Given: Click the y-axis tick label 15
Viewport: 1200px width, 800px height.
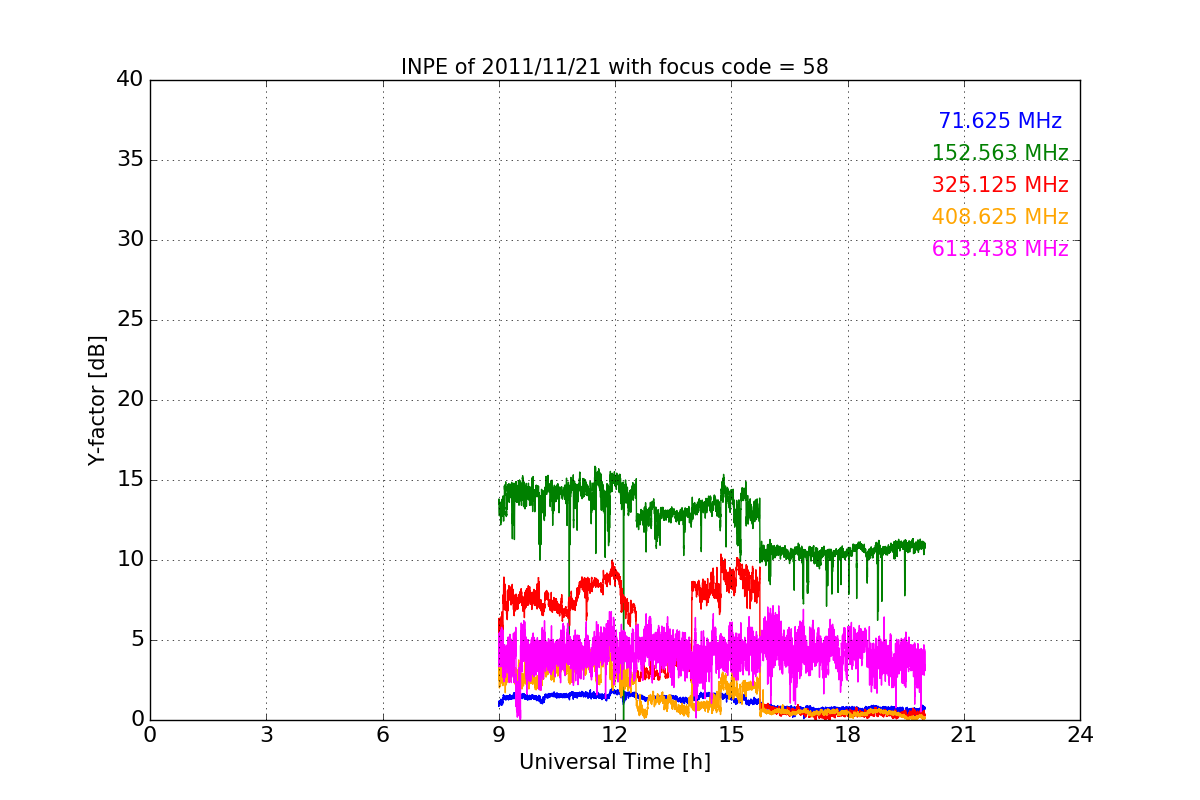Looking at the screenshot, I should click(130, 480).
